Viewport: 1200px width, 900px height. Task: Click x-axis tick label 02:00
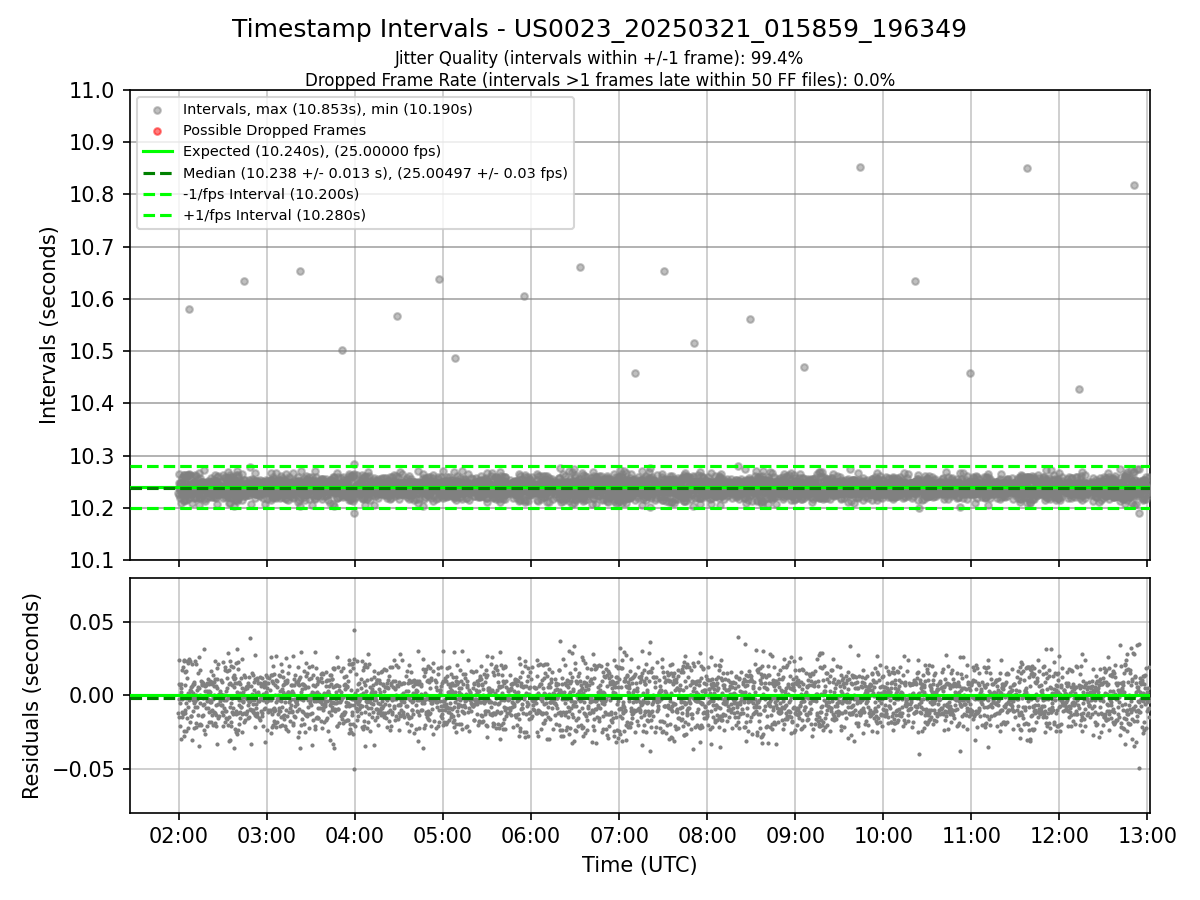click(179, 834)
